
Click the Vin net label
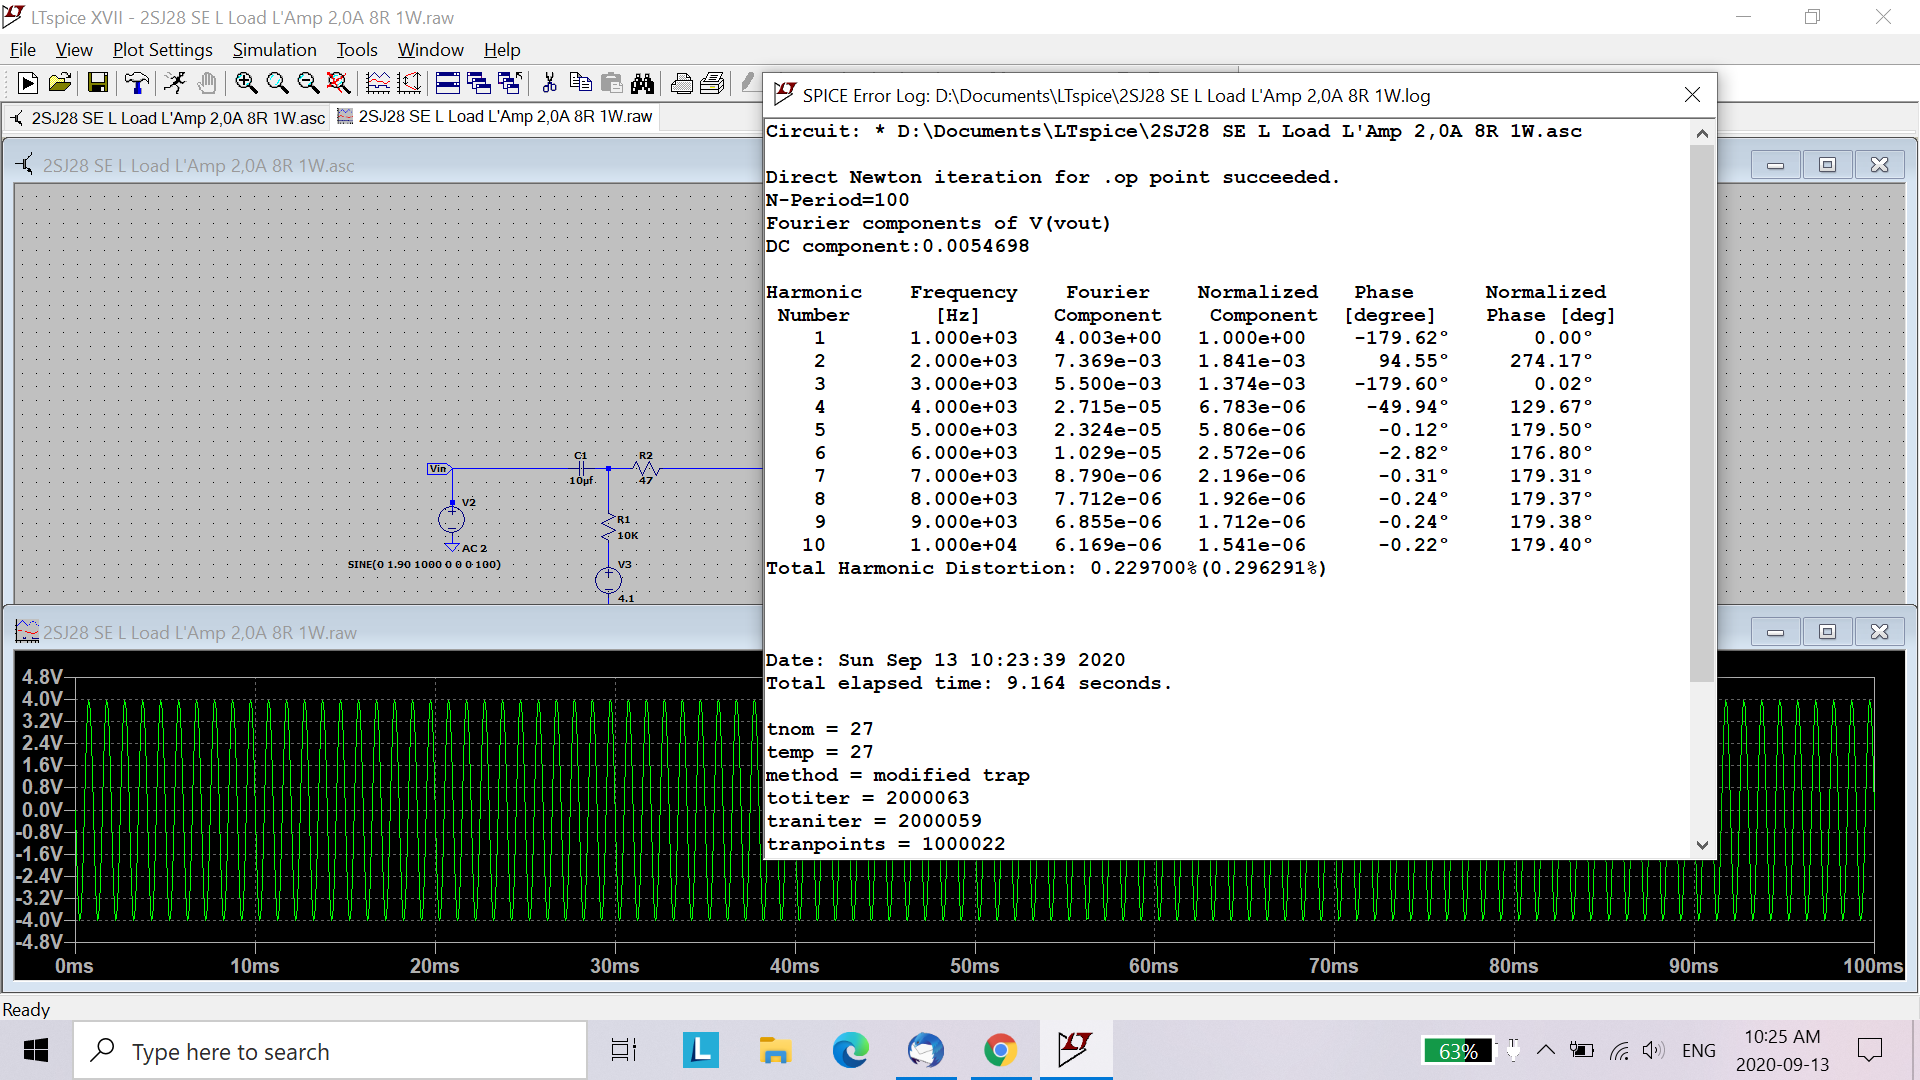click(438, 469)
